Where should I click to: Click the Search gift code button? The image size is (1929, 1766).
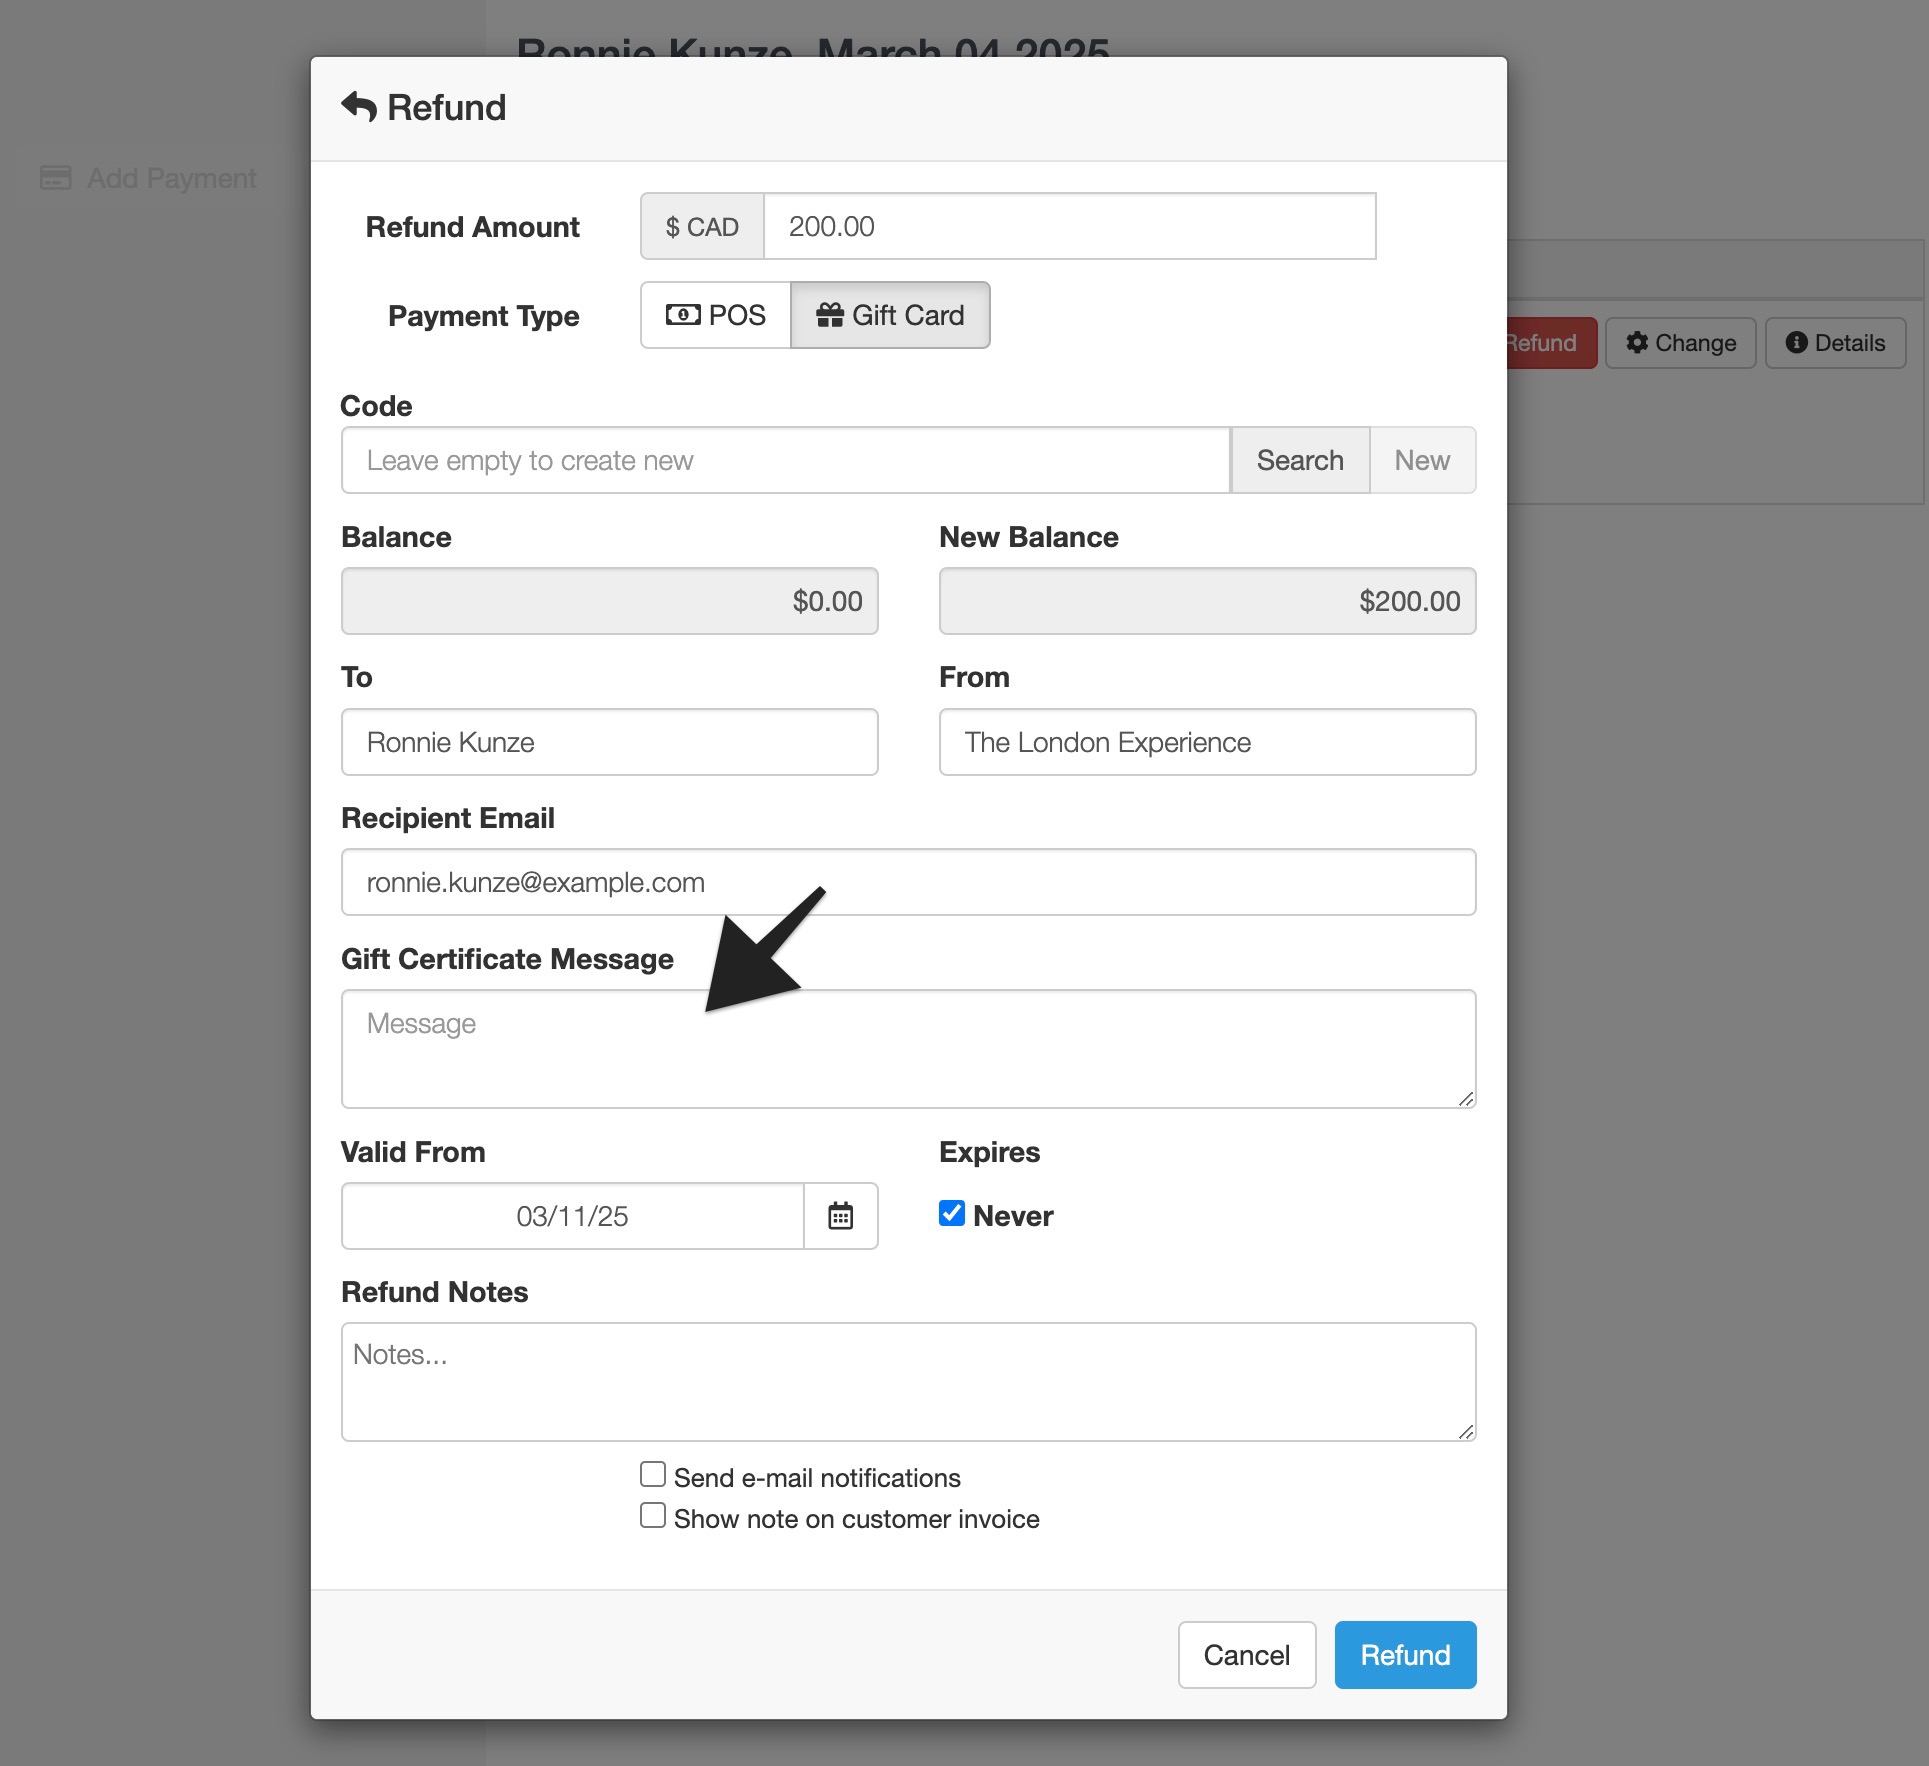pos(1300,460)
